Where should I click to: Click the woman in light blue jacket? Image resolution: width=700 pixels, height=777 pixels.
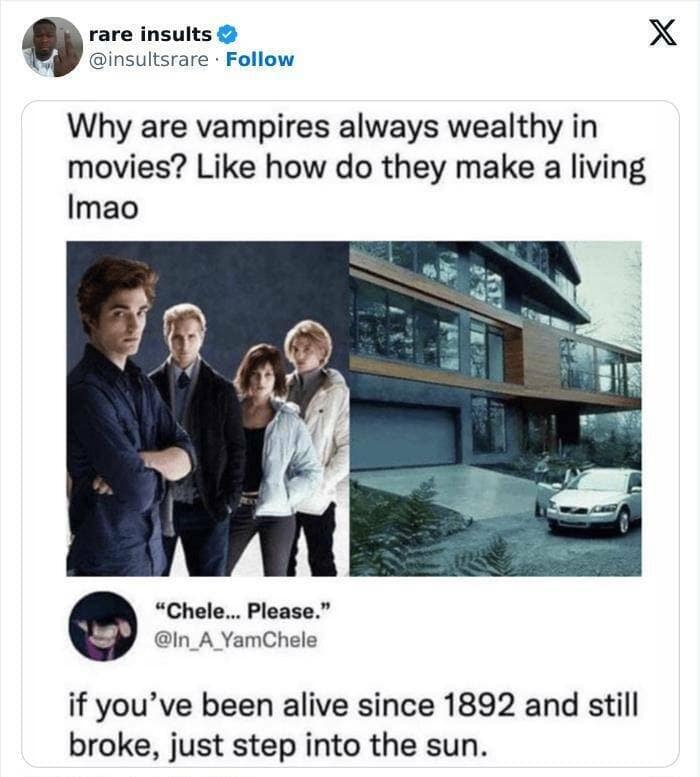[x=275, y=458]
